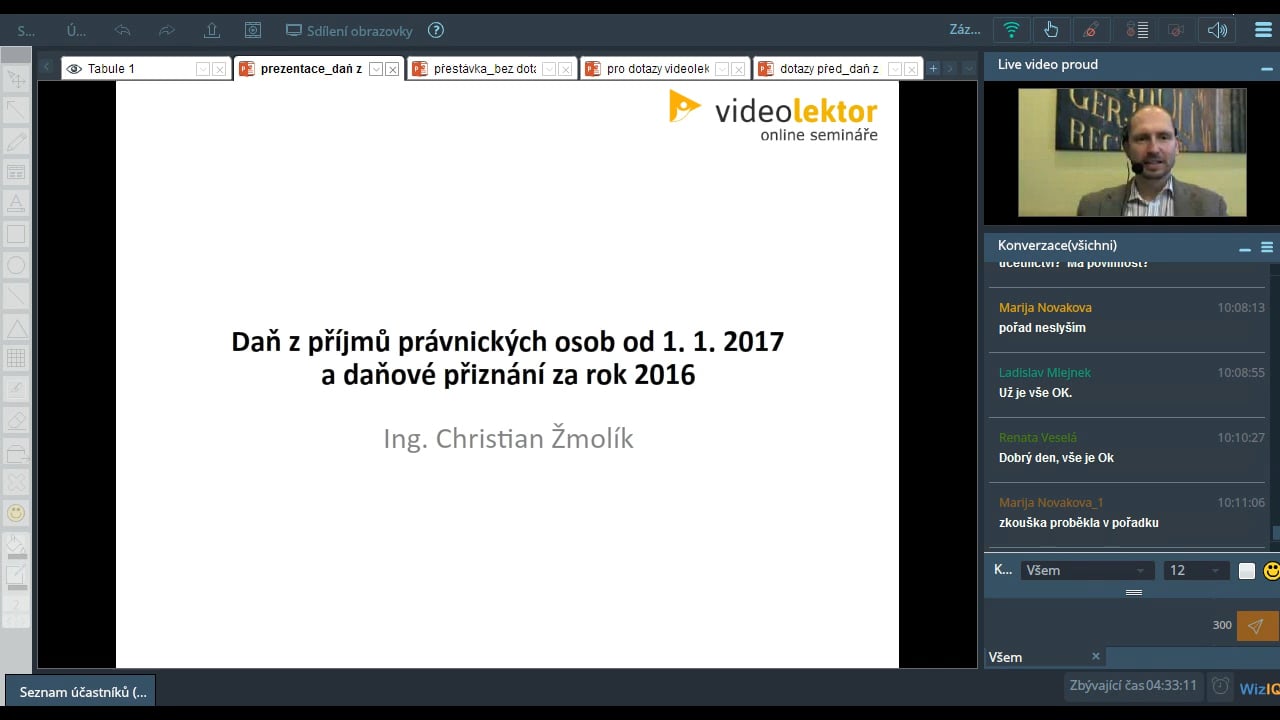This screenshot has width=1280, height=720.
Task: Click the chat resize handle bar
Action: (x=1134, y=593)
